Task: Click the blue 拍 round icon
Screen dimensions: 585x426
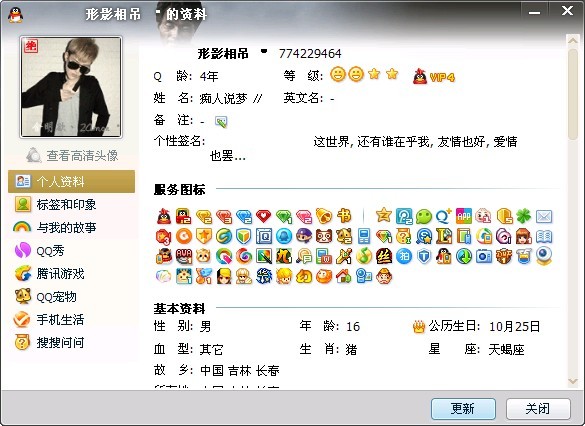Action: (404, 256)
